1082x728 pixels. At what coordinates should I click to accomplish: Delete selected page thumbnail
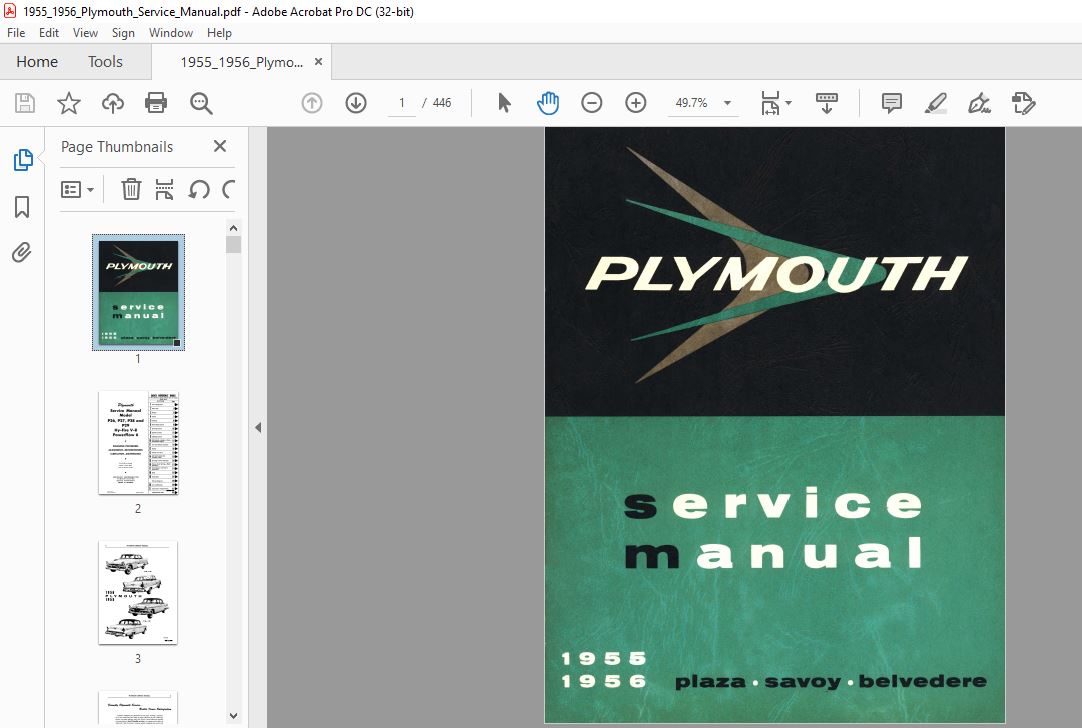click(131, 189)
